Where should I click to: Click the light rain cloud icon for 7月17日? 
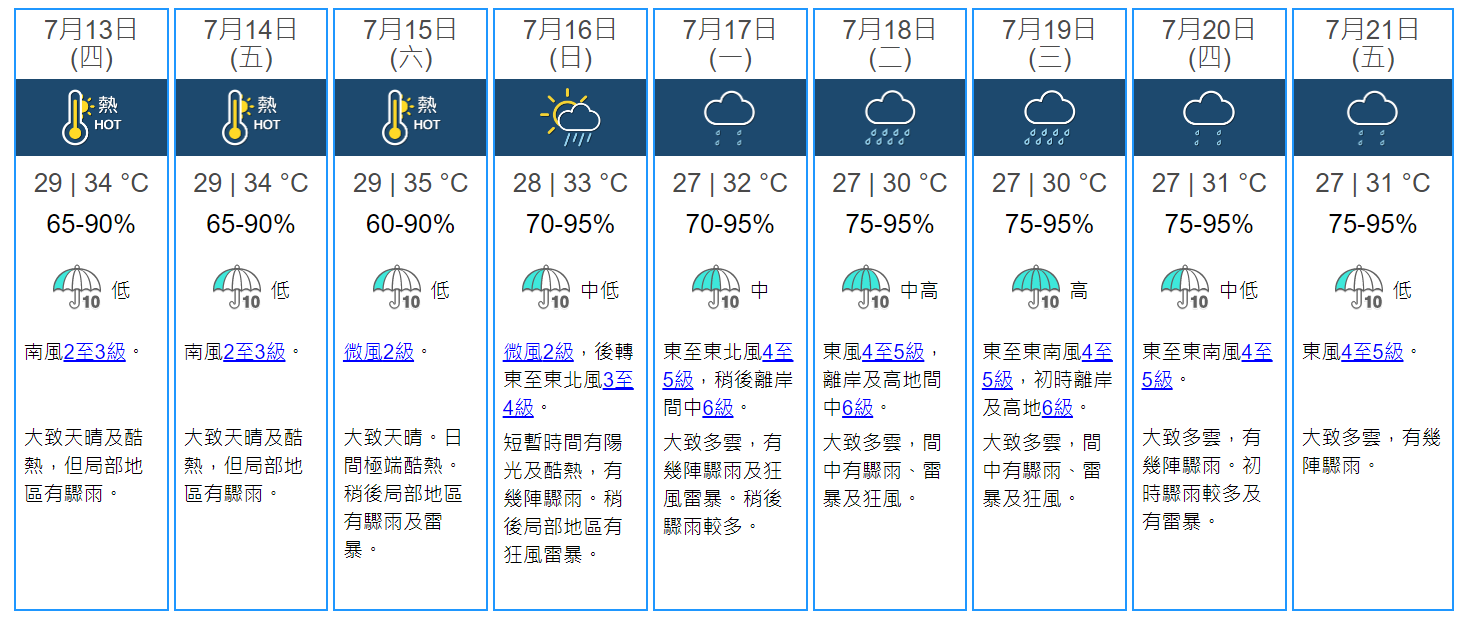click(729, 118)
